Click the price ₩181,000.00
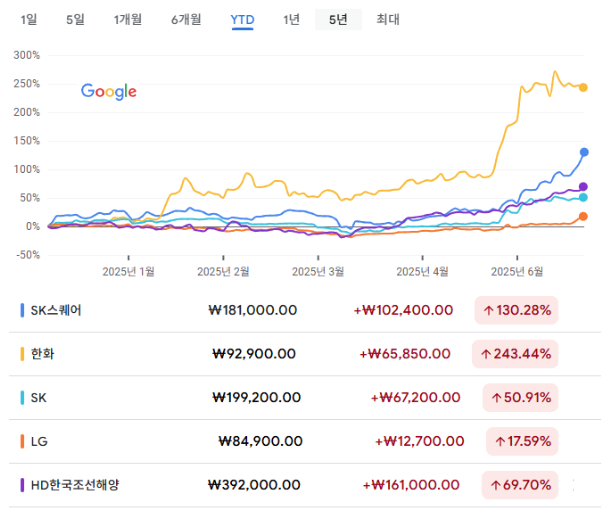The height and width of the screenshot is (514, 609). 253,310
